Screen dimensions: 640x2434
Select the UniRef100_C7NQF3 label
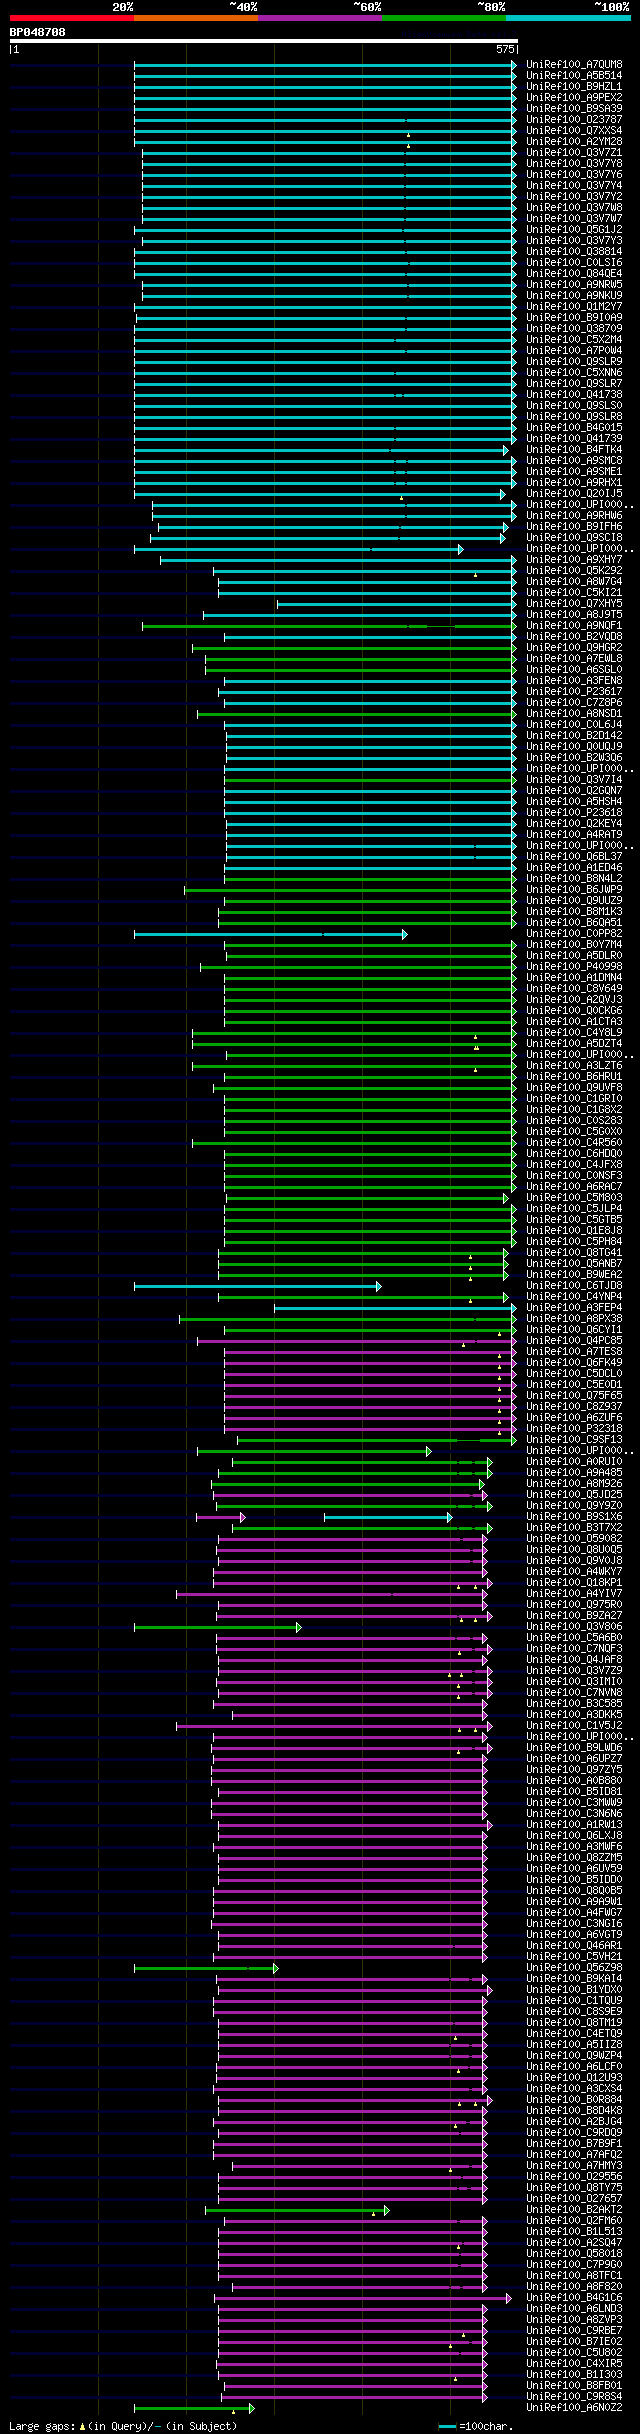(x=574, y=1649)
